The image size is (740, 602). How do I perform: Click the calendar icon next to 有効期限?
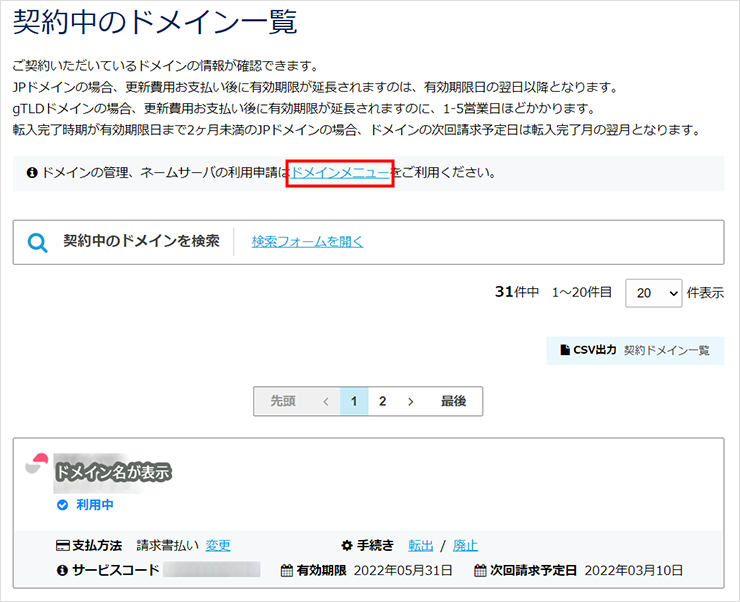[287, 571]
